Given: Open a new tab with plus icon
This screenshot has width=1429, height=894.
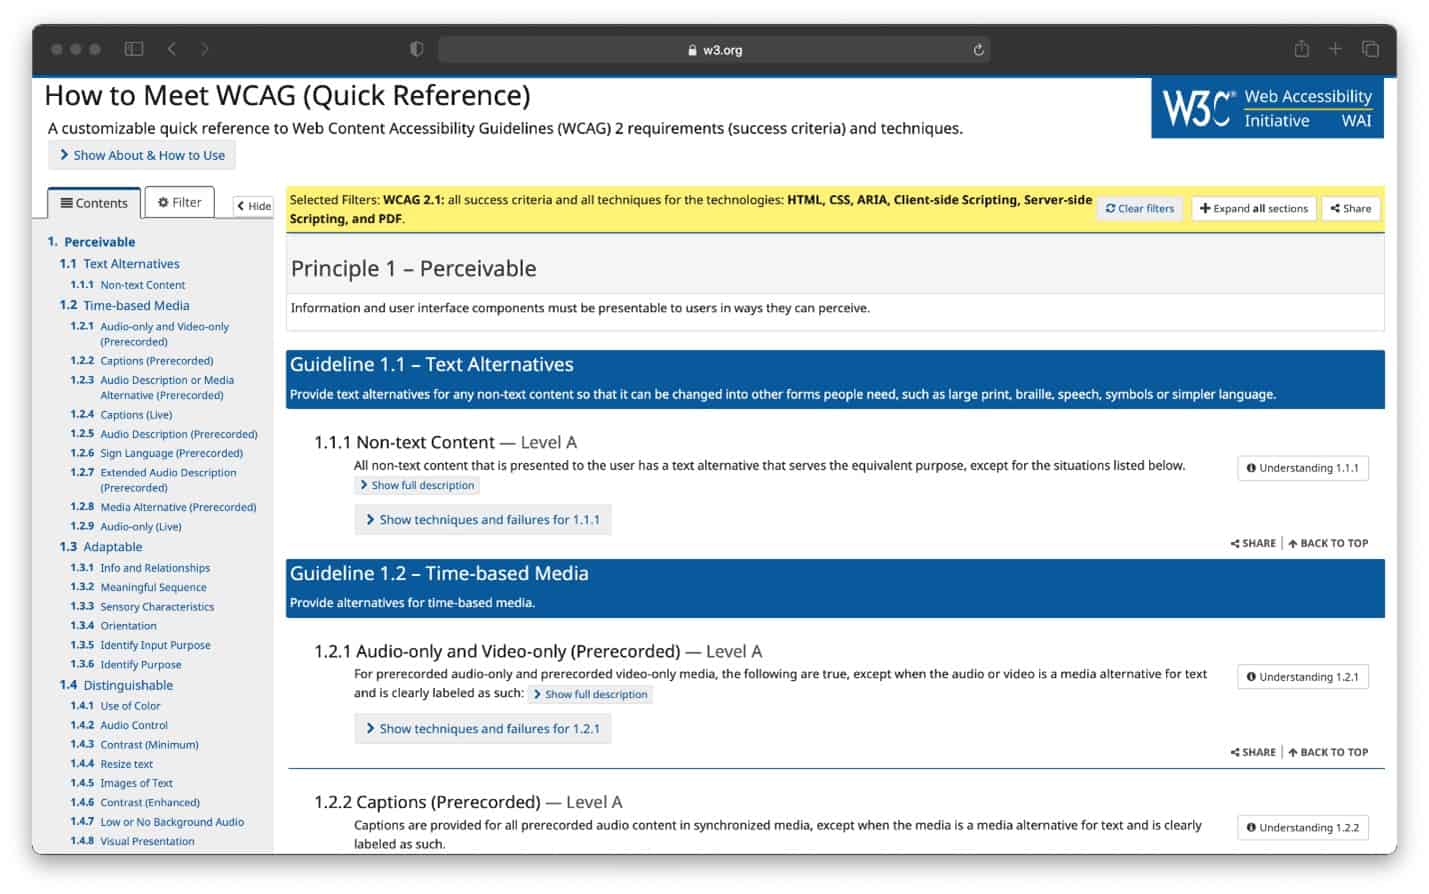Looking at the screenshot, I should [1335, 49].
